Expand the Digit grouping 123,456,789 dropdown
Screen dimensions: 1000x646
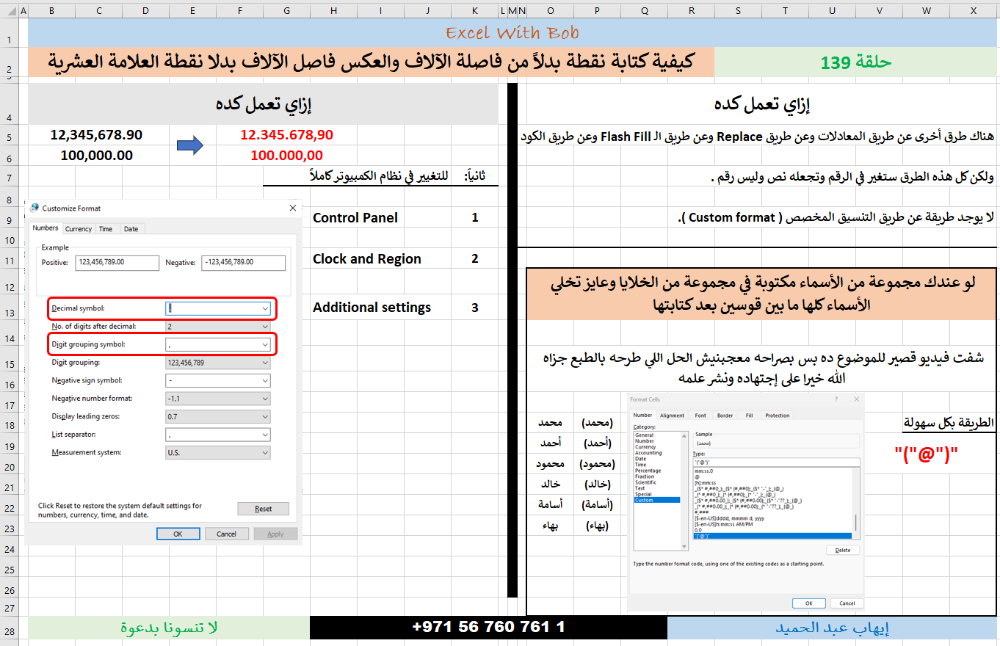click(265, 363)
